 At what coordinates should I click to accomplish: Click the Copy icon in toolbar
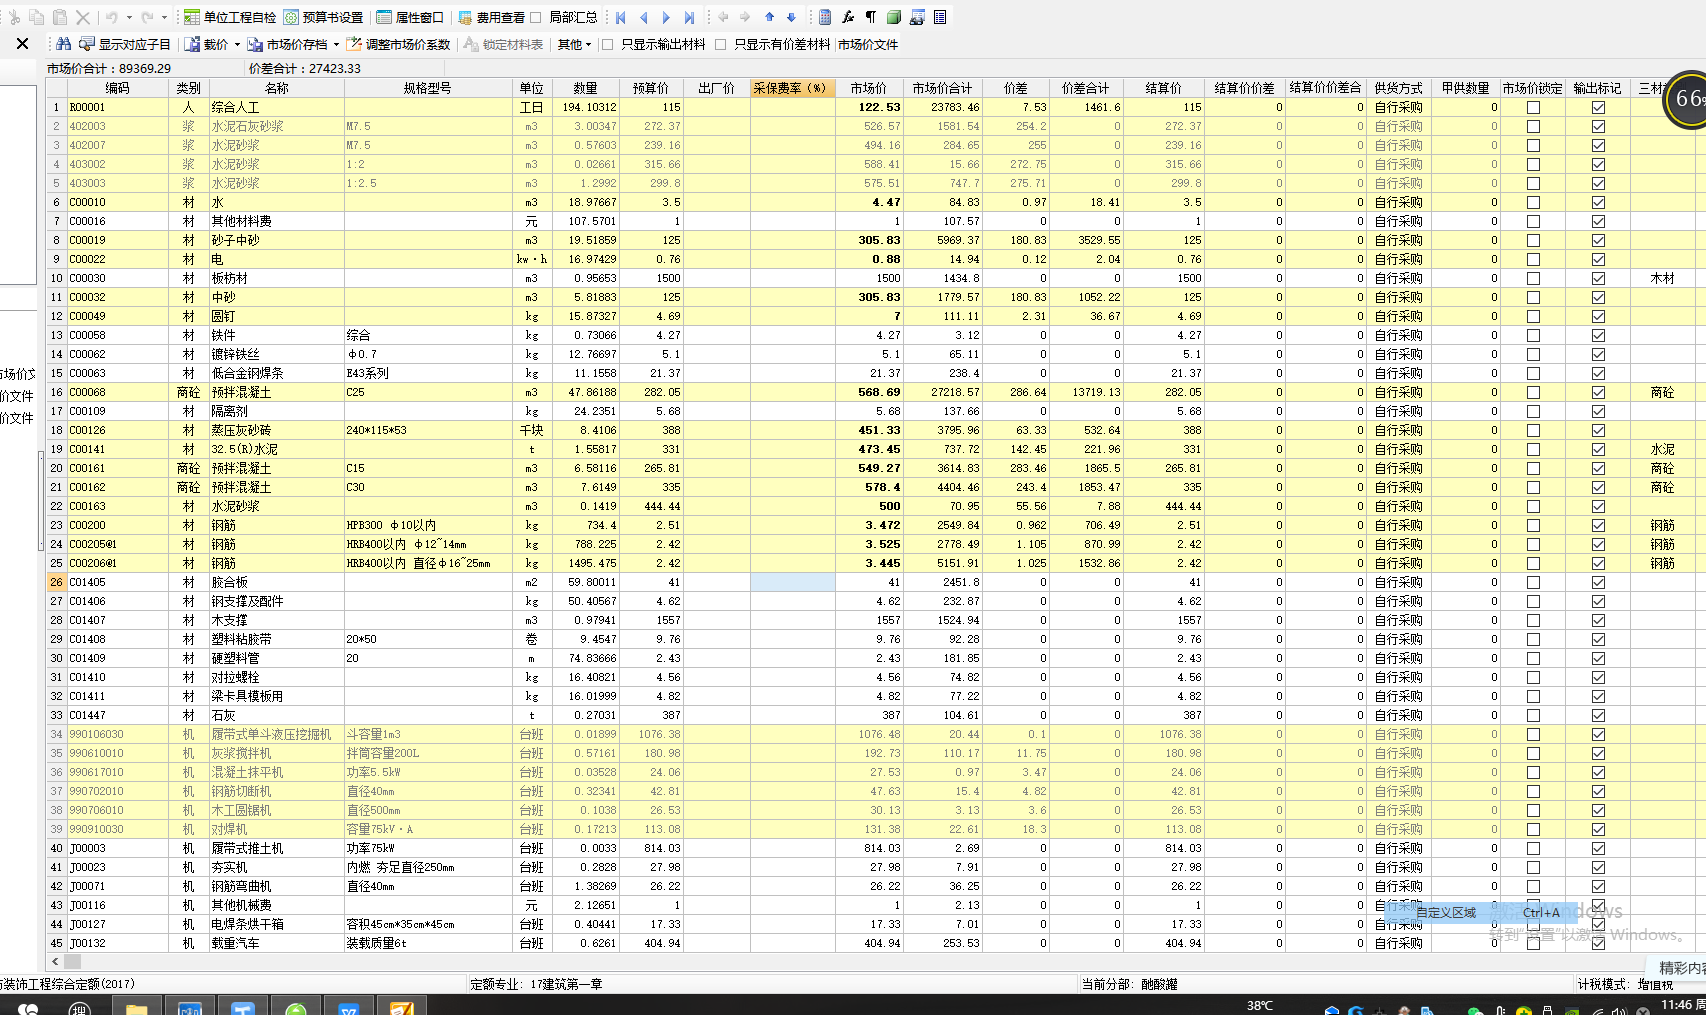coord(37,17)
